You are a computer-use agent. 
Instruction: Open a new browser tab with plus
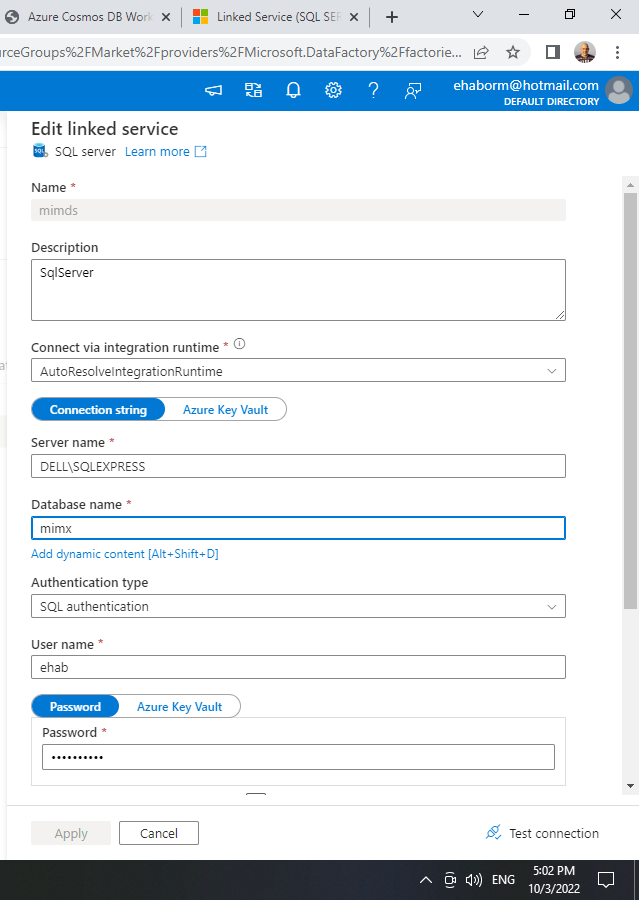coord(392,17)
